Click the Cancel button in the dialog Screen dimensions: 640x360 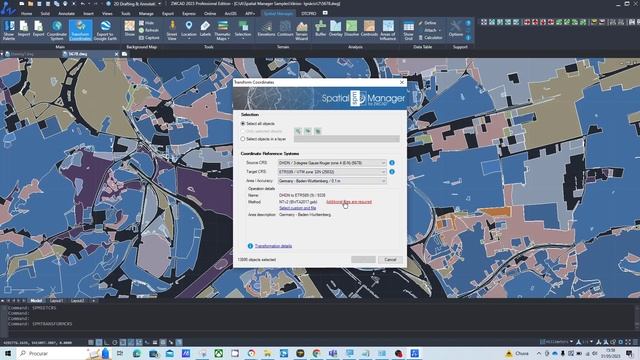pos(390,260)
